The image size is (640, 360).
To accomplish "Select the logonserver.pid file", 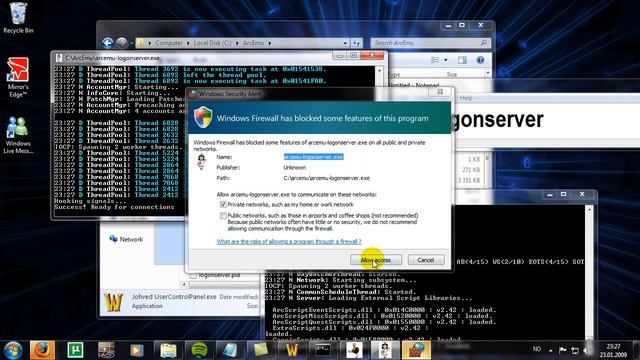I will pyautogui.click(x=219, y=276).
